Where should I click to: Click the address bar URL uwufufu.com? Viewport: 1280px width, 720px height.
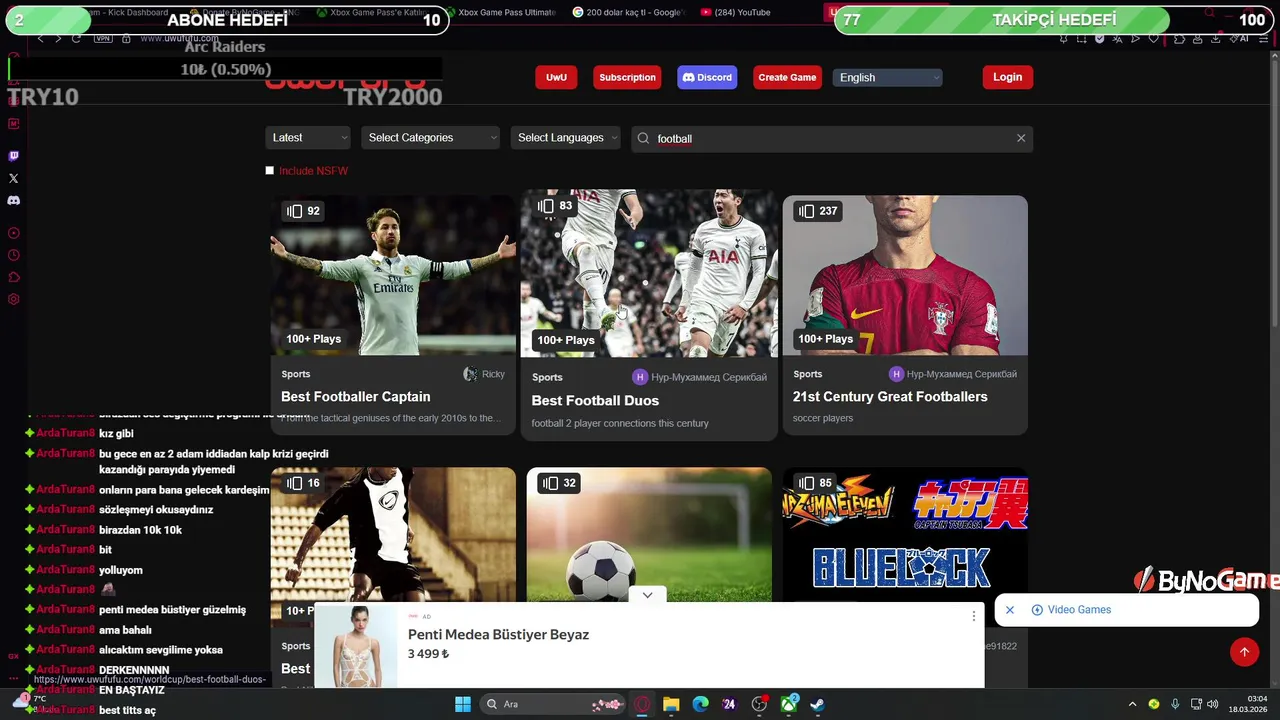[179, 38]
